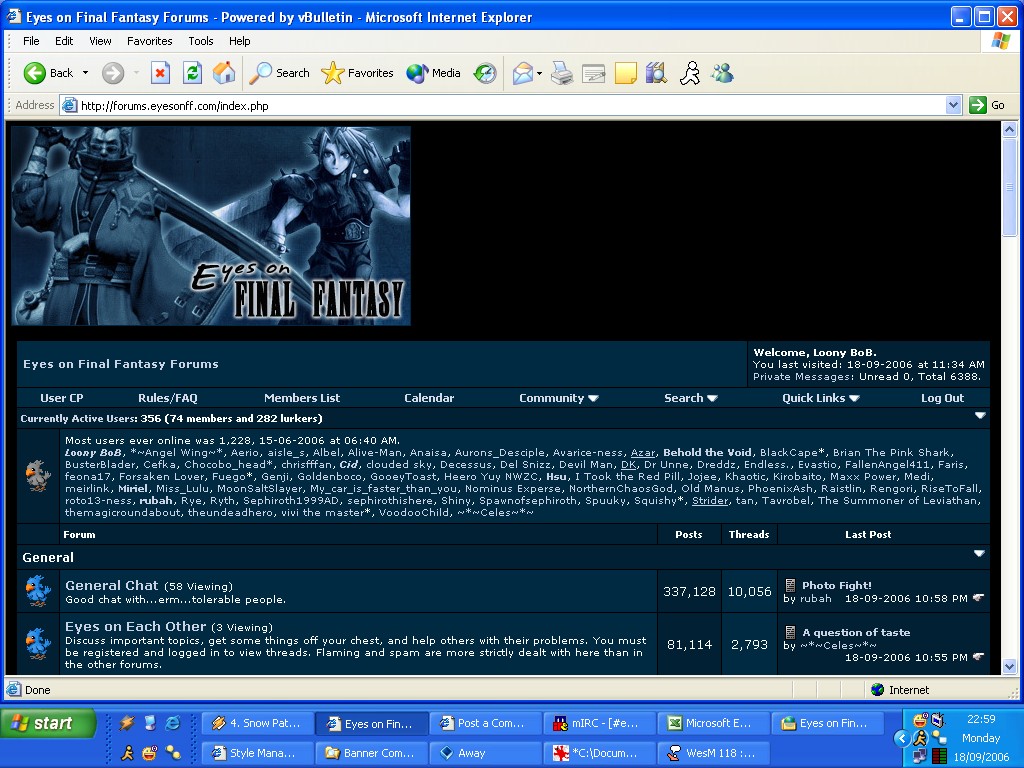This screenshot has width=1024, height=768.
Task: Open the Edit menu
Action: pyautogui.click(x=64, y=40)
